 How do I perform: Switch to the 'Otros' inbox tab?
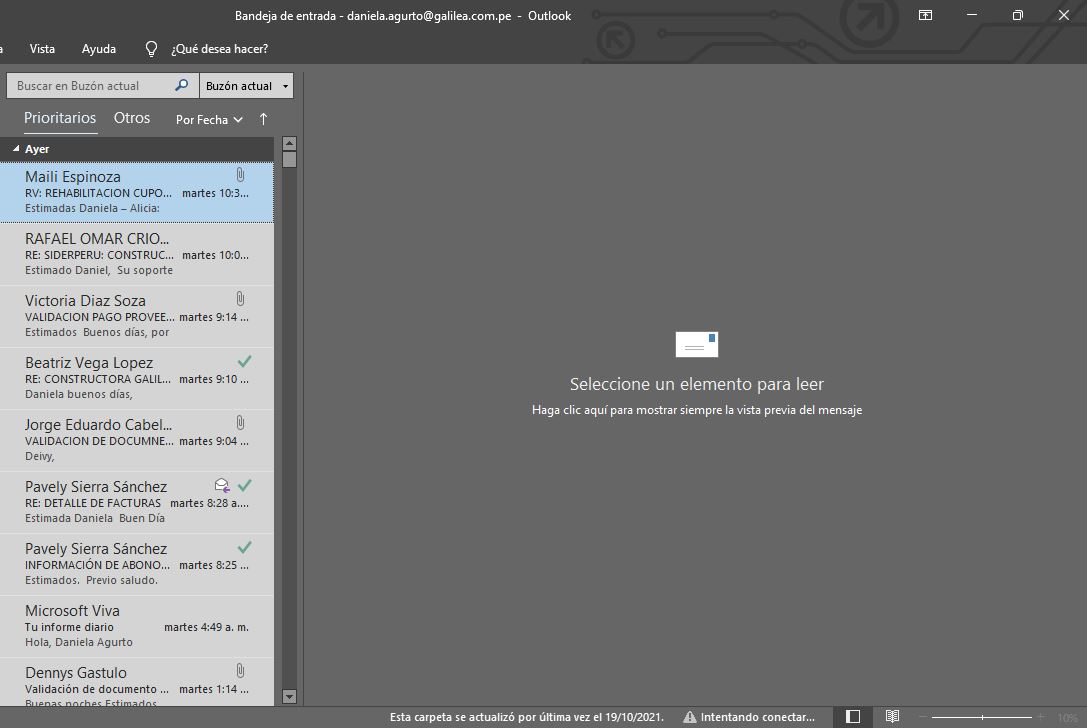click(x=132, y=118)
